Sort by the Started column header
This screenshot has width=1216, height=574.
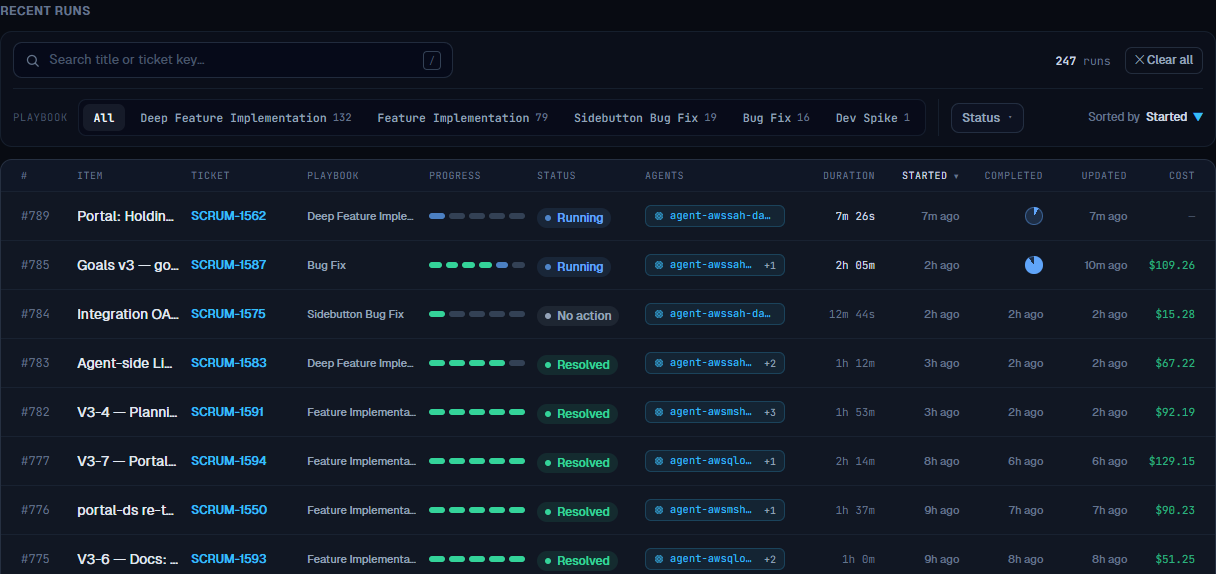930,176
